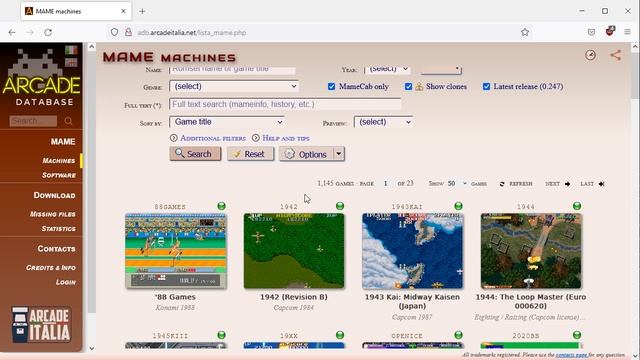Click the browser extension badge icon
The image size is (640, 360).
tap(610, 31)
